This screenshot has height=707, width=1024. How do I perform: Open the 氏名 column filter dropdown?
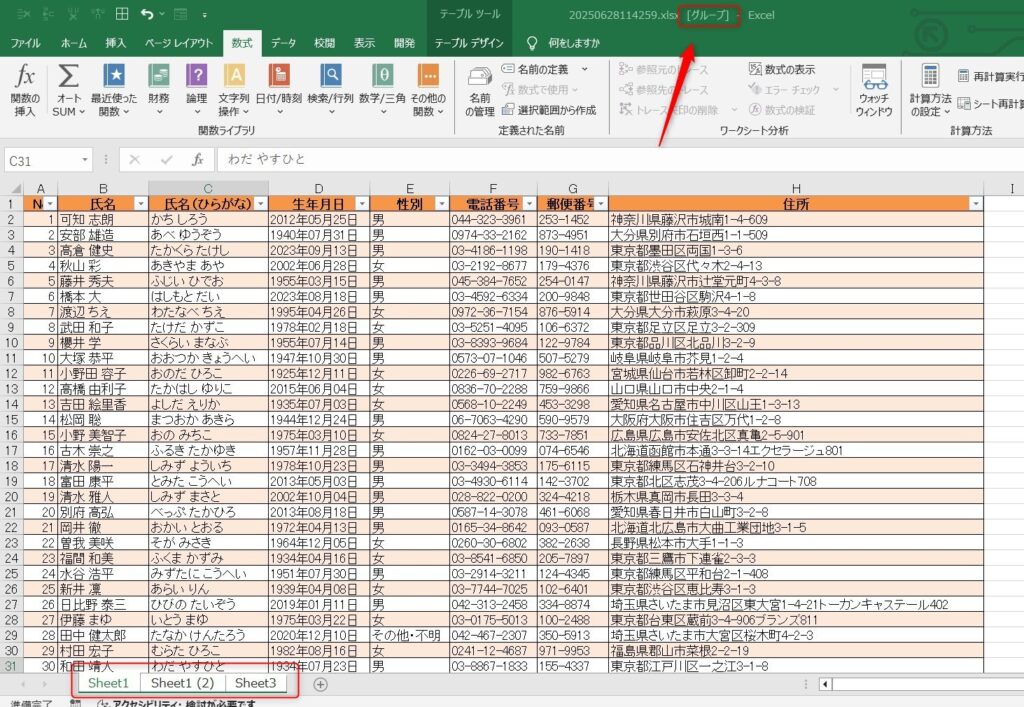pos(140,204)
